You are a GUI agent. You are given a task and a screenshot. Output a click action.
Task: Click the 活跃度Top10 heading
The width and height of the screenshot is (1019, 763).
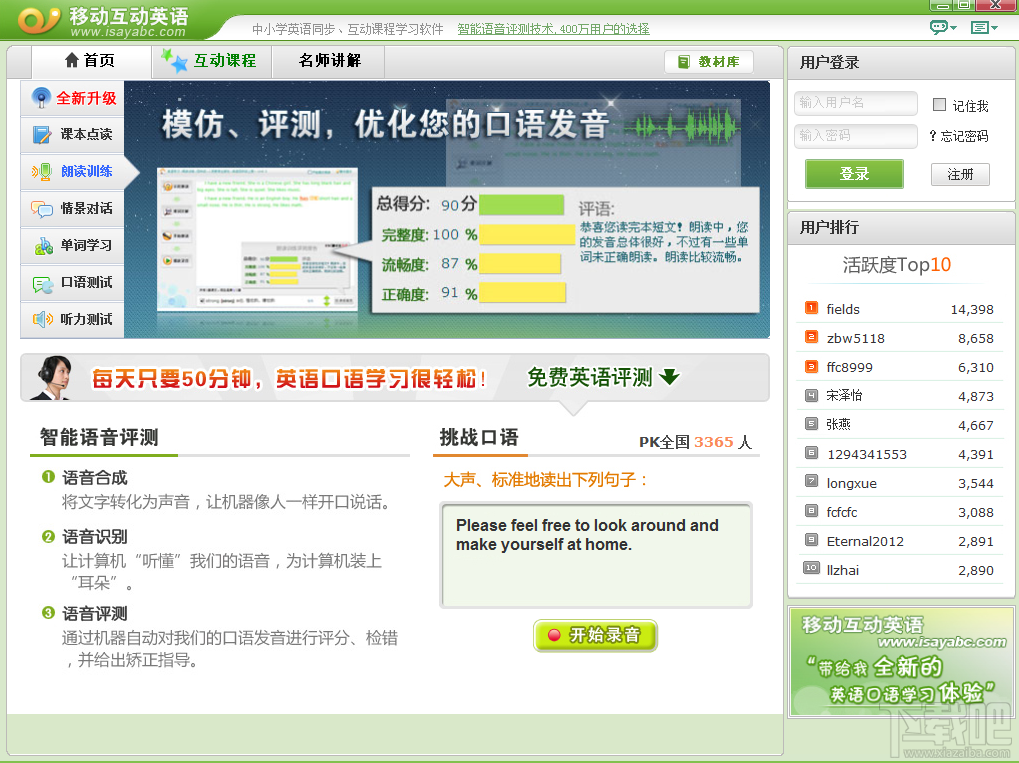tap(896, 265)
